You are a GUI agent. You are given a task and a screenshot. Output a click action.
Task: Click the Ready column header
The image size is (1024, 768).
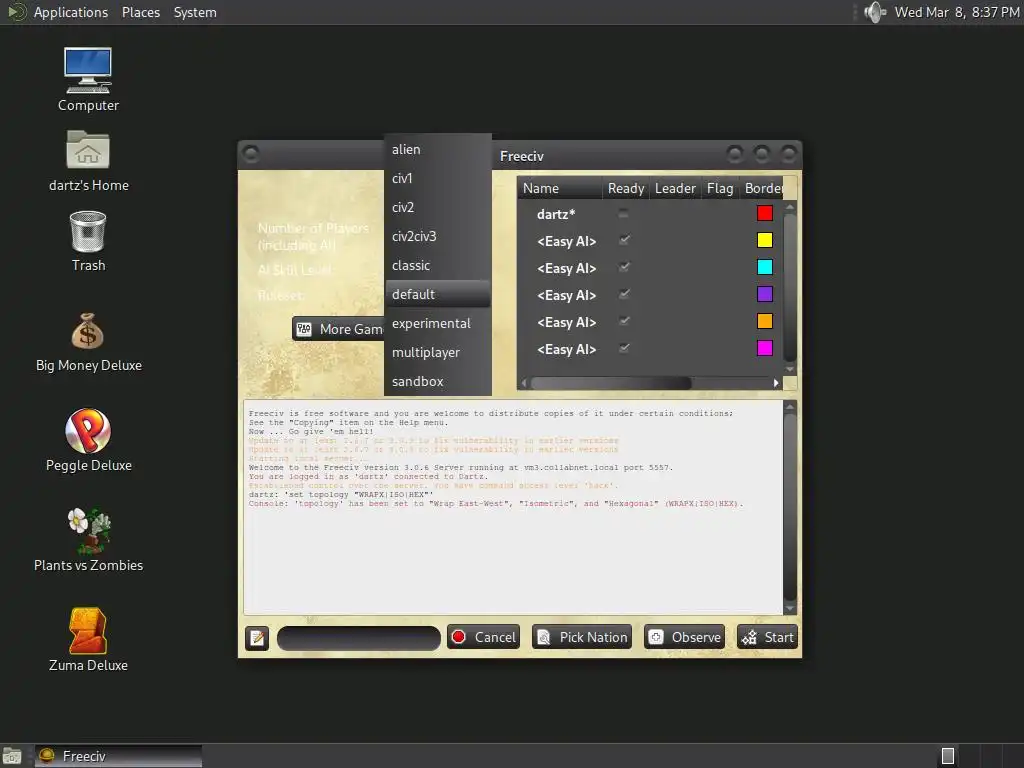click(x=626, y=188)
